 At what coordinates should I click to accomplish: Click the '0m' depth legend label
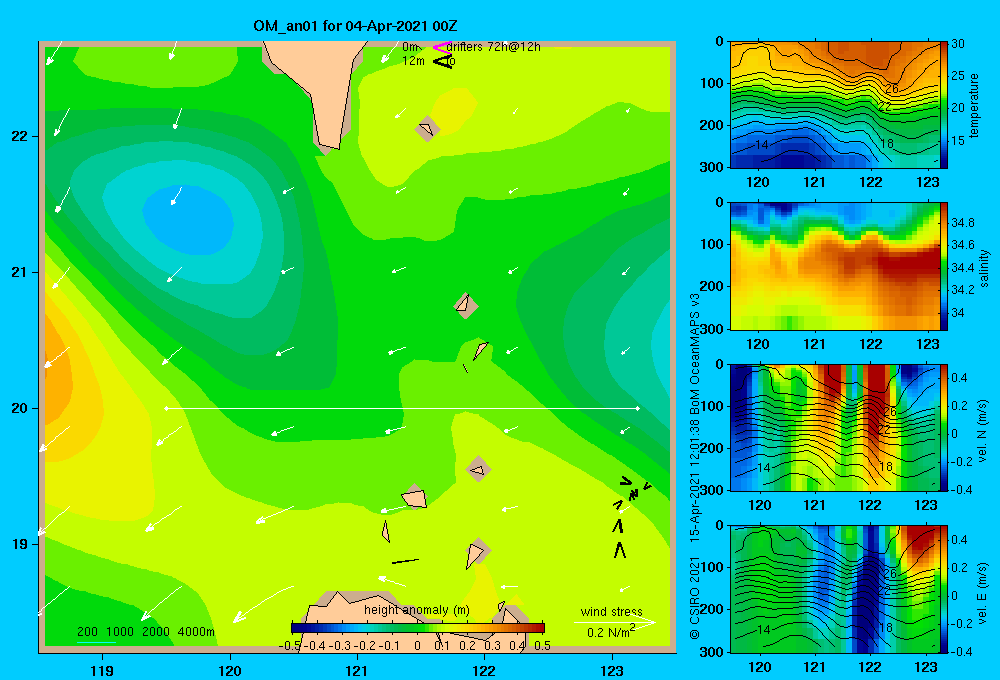411,47
